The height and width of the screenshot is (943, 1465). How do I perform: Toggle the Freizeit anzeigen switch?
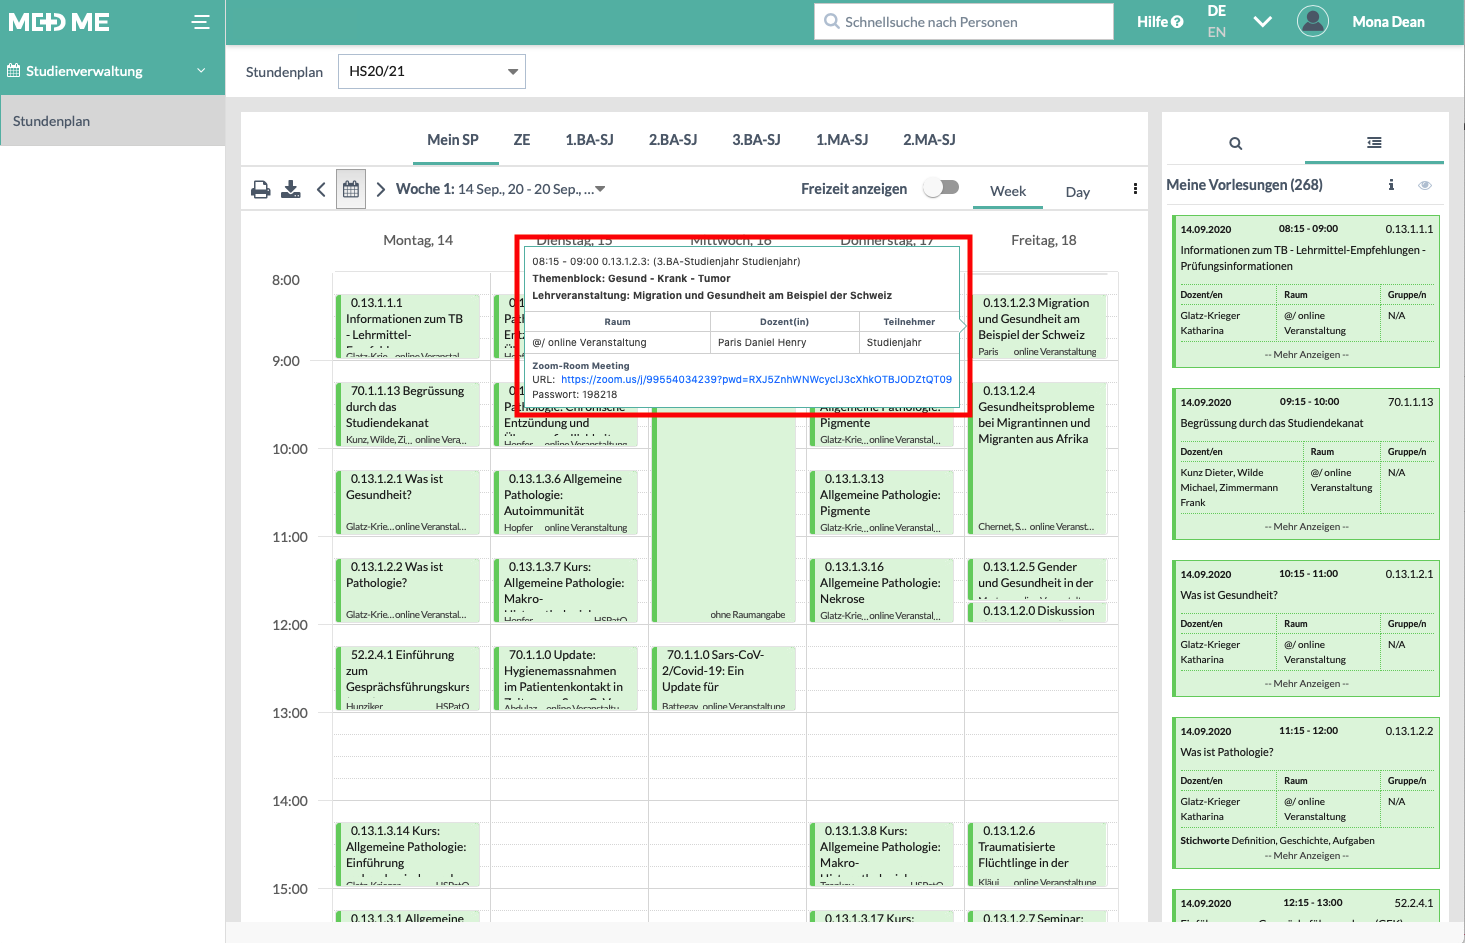940,188
